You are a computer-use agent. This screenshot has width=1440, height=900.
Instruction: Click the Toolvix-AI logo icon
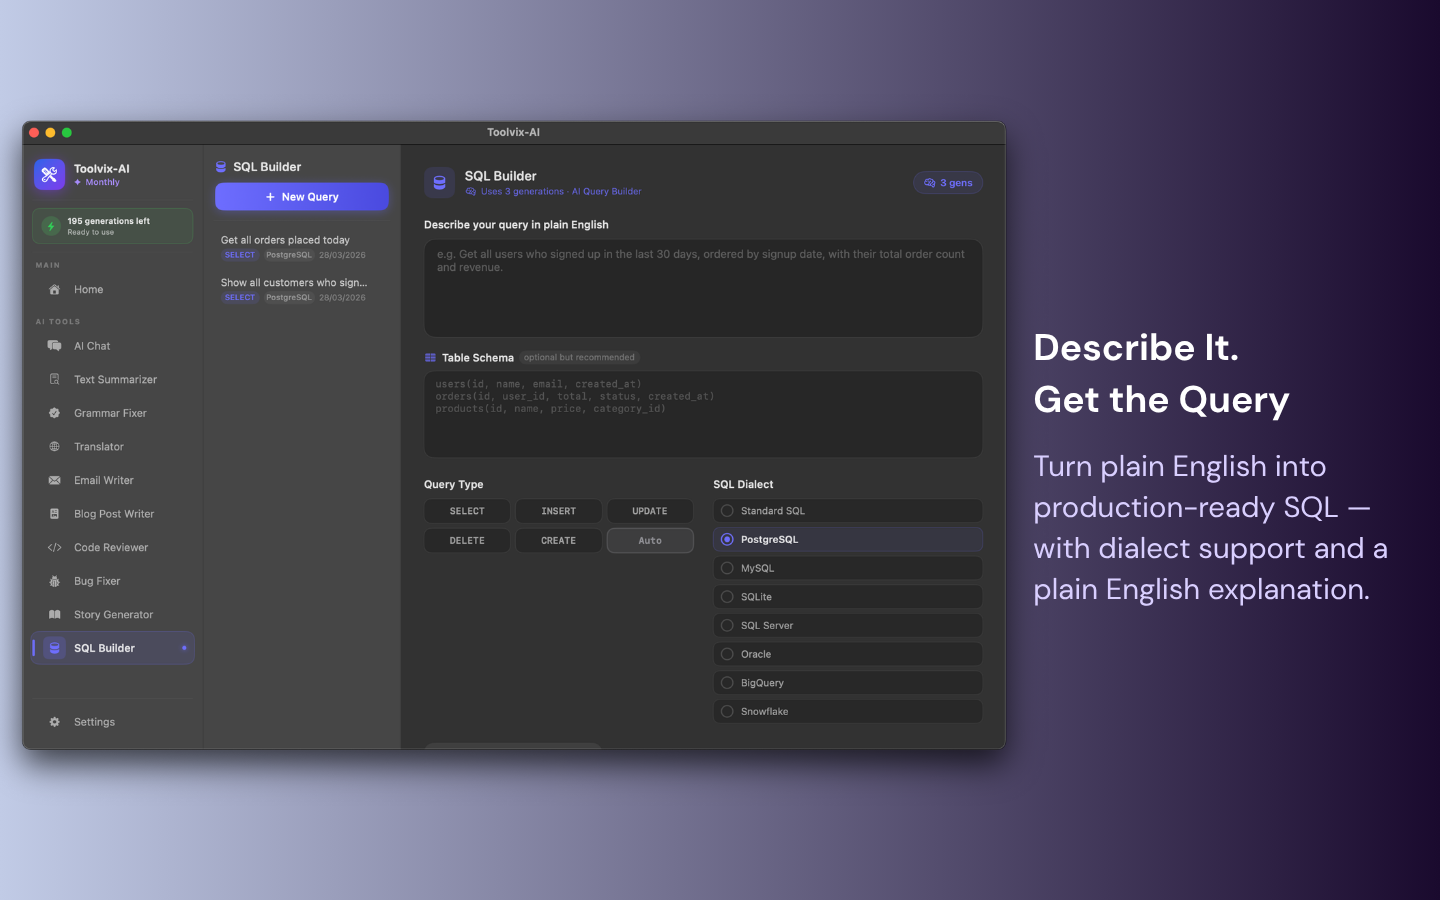pyautogui.click(x=49, y=174)
